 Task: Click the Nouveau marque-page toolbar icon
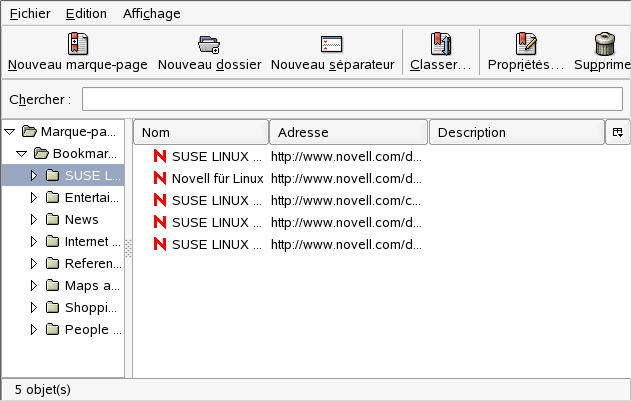click(x=77, y=44)
